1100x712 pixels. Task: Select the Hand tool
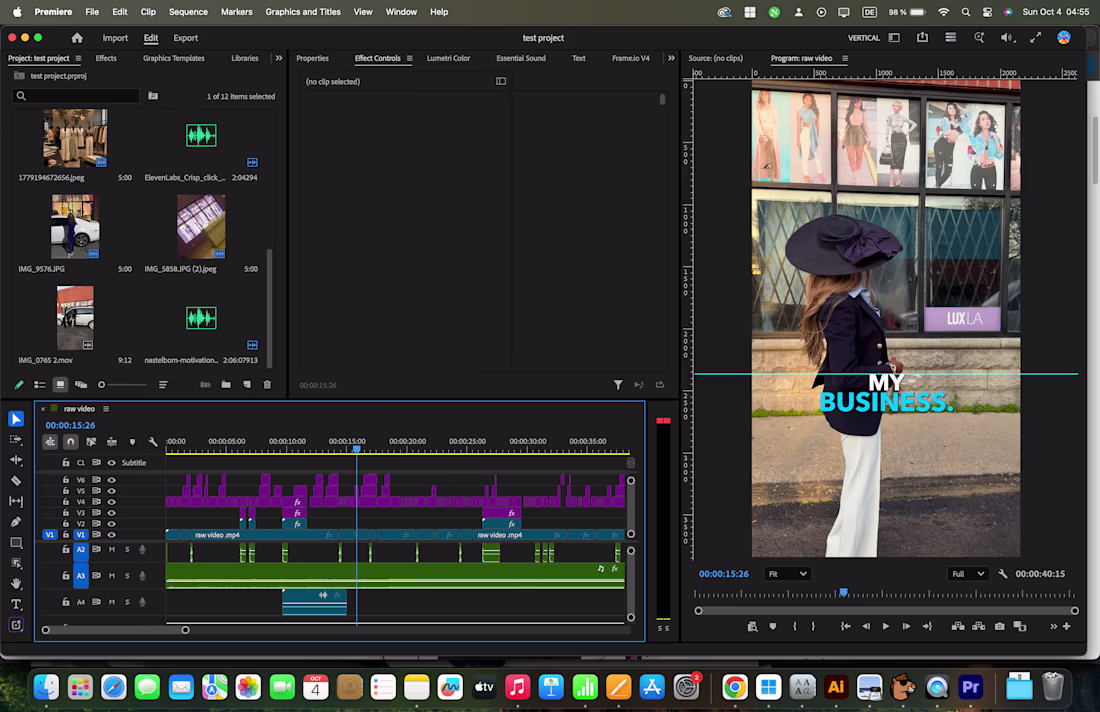click(x=15, y=584)
